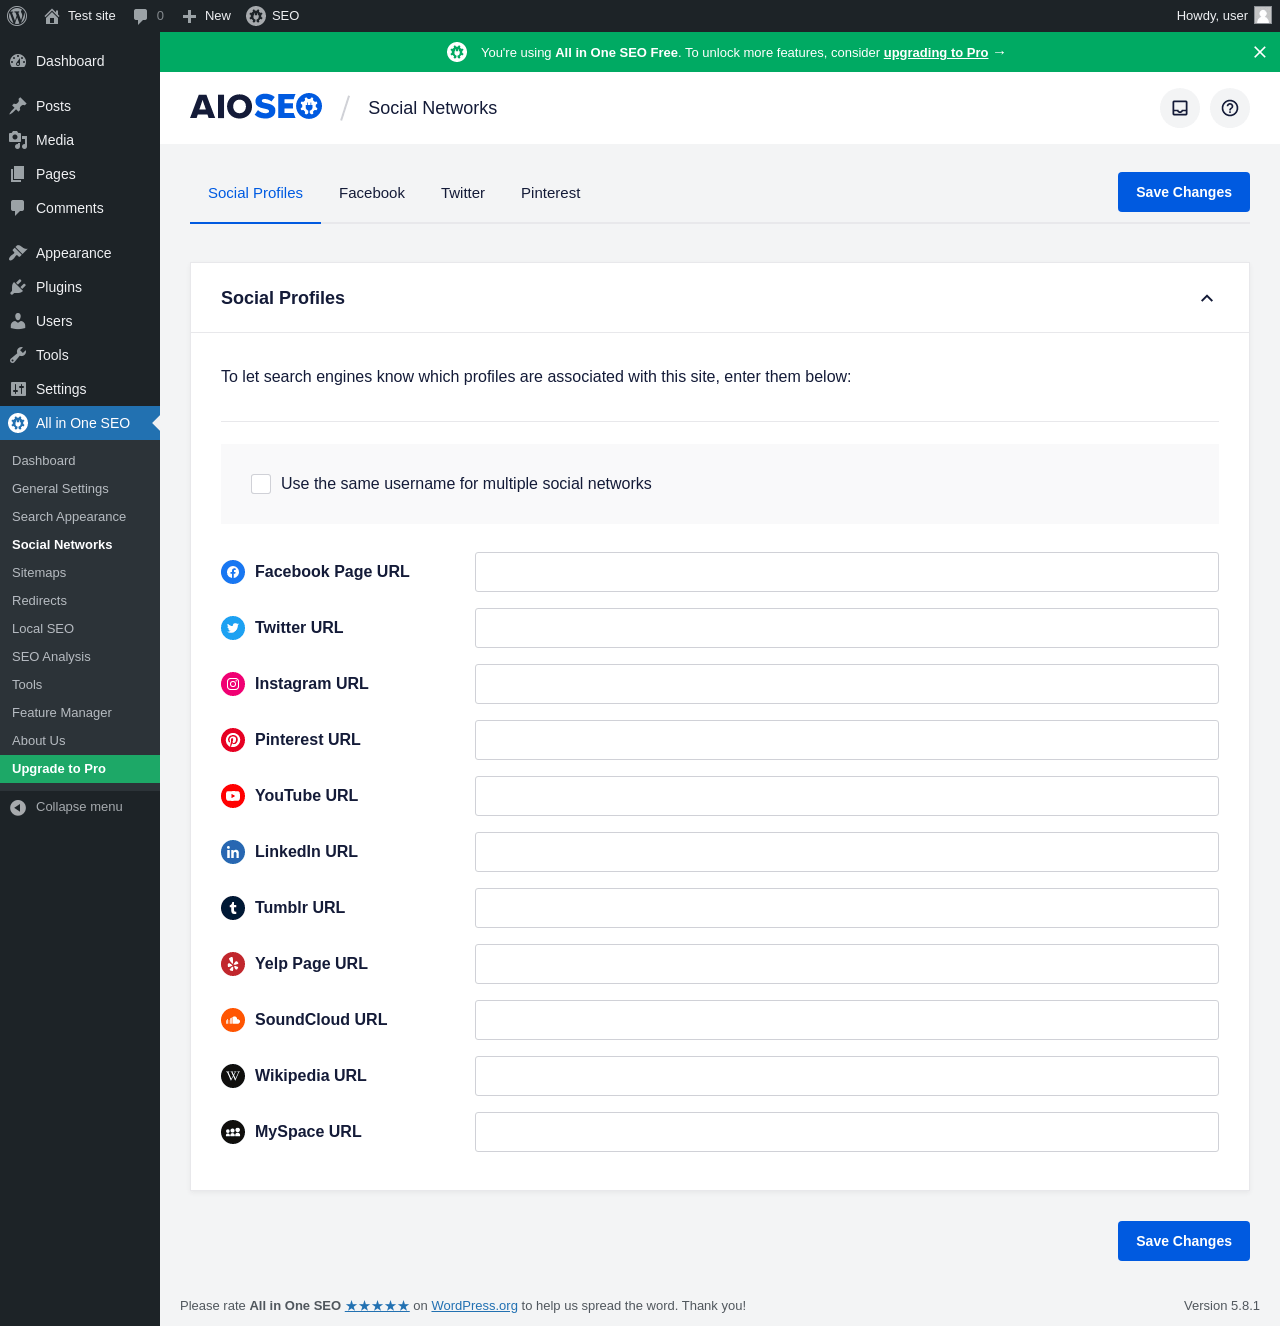
Task: Open the comments bubble in admin bar
Action: click(148, 16)
